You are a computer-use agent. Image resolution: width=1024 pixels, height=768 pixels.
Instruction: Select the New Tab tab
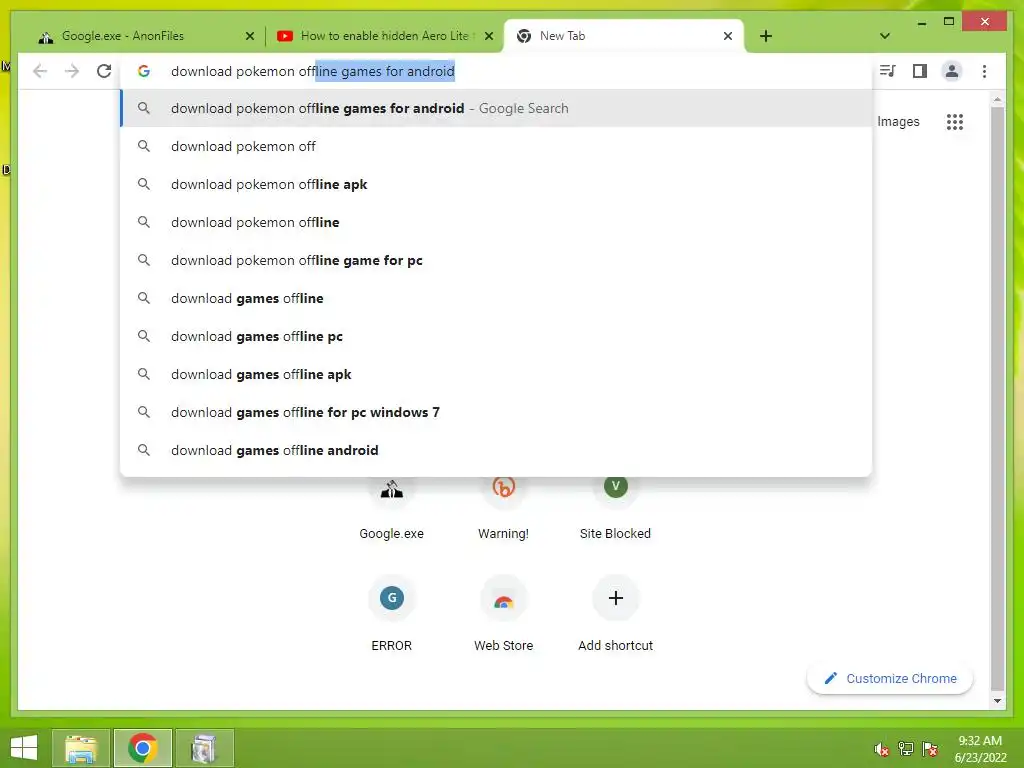[622, 36]
